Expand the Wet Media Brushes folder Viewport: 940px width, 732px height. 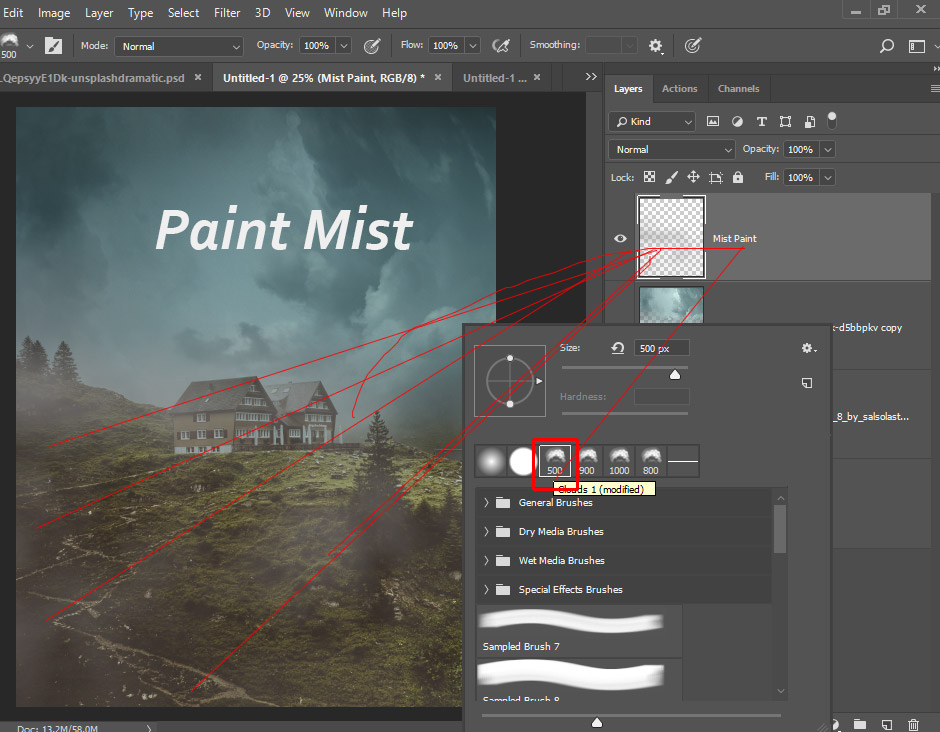point(487,561)
